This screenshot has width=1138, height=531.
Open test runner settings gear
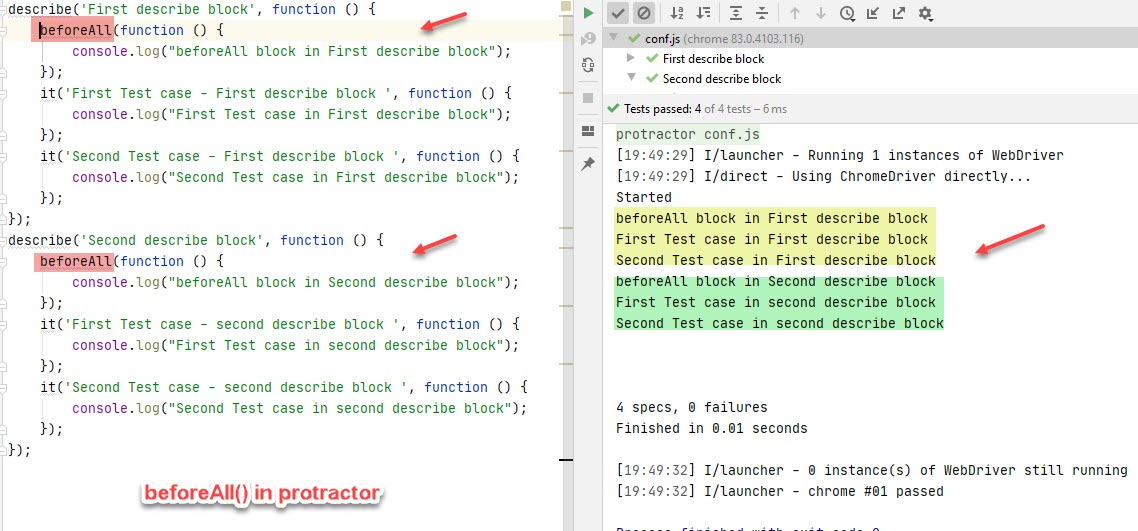point(925,13)
